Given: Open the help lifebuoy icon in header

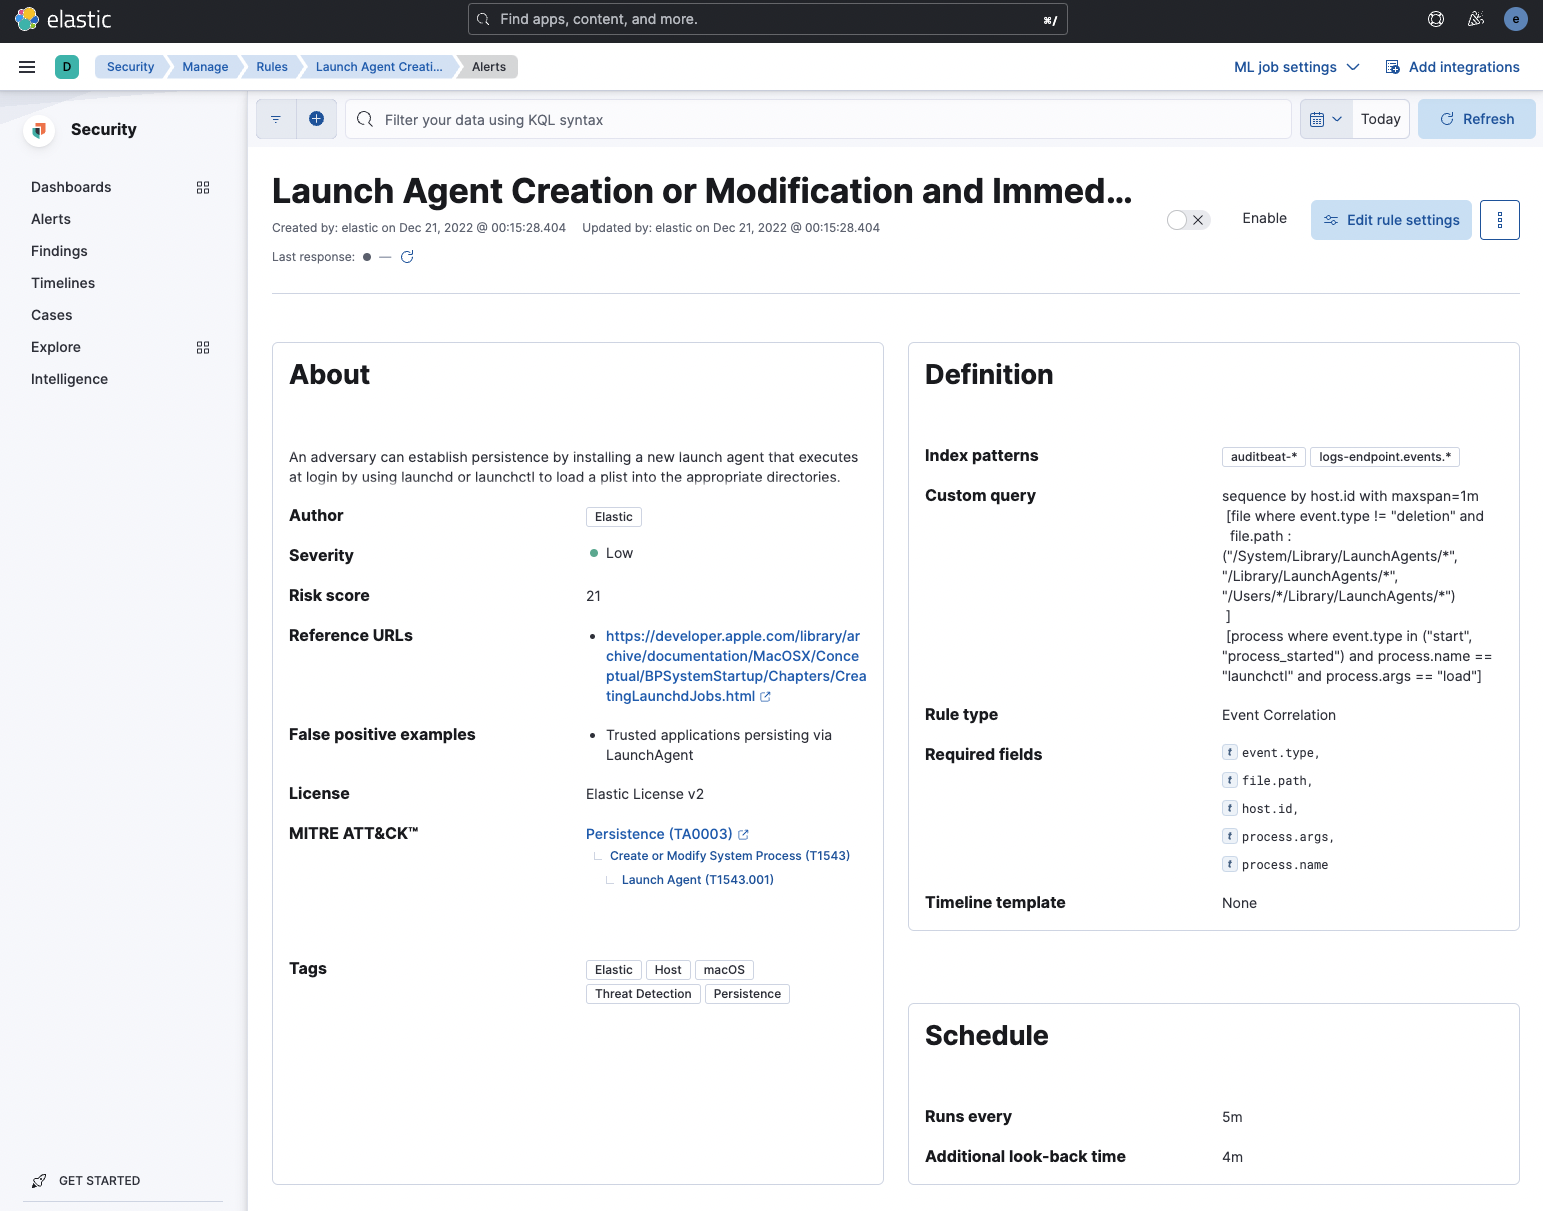Looking at the screenshot, I should coord(1436,19).
